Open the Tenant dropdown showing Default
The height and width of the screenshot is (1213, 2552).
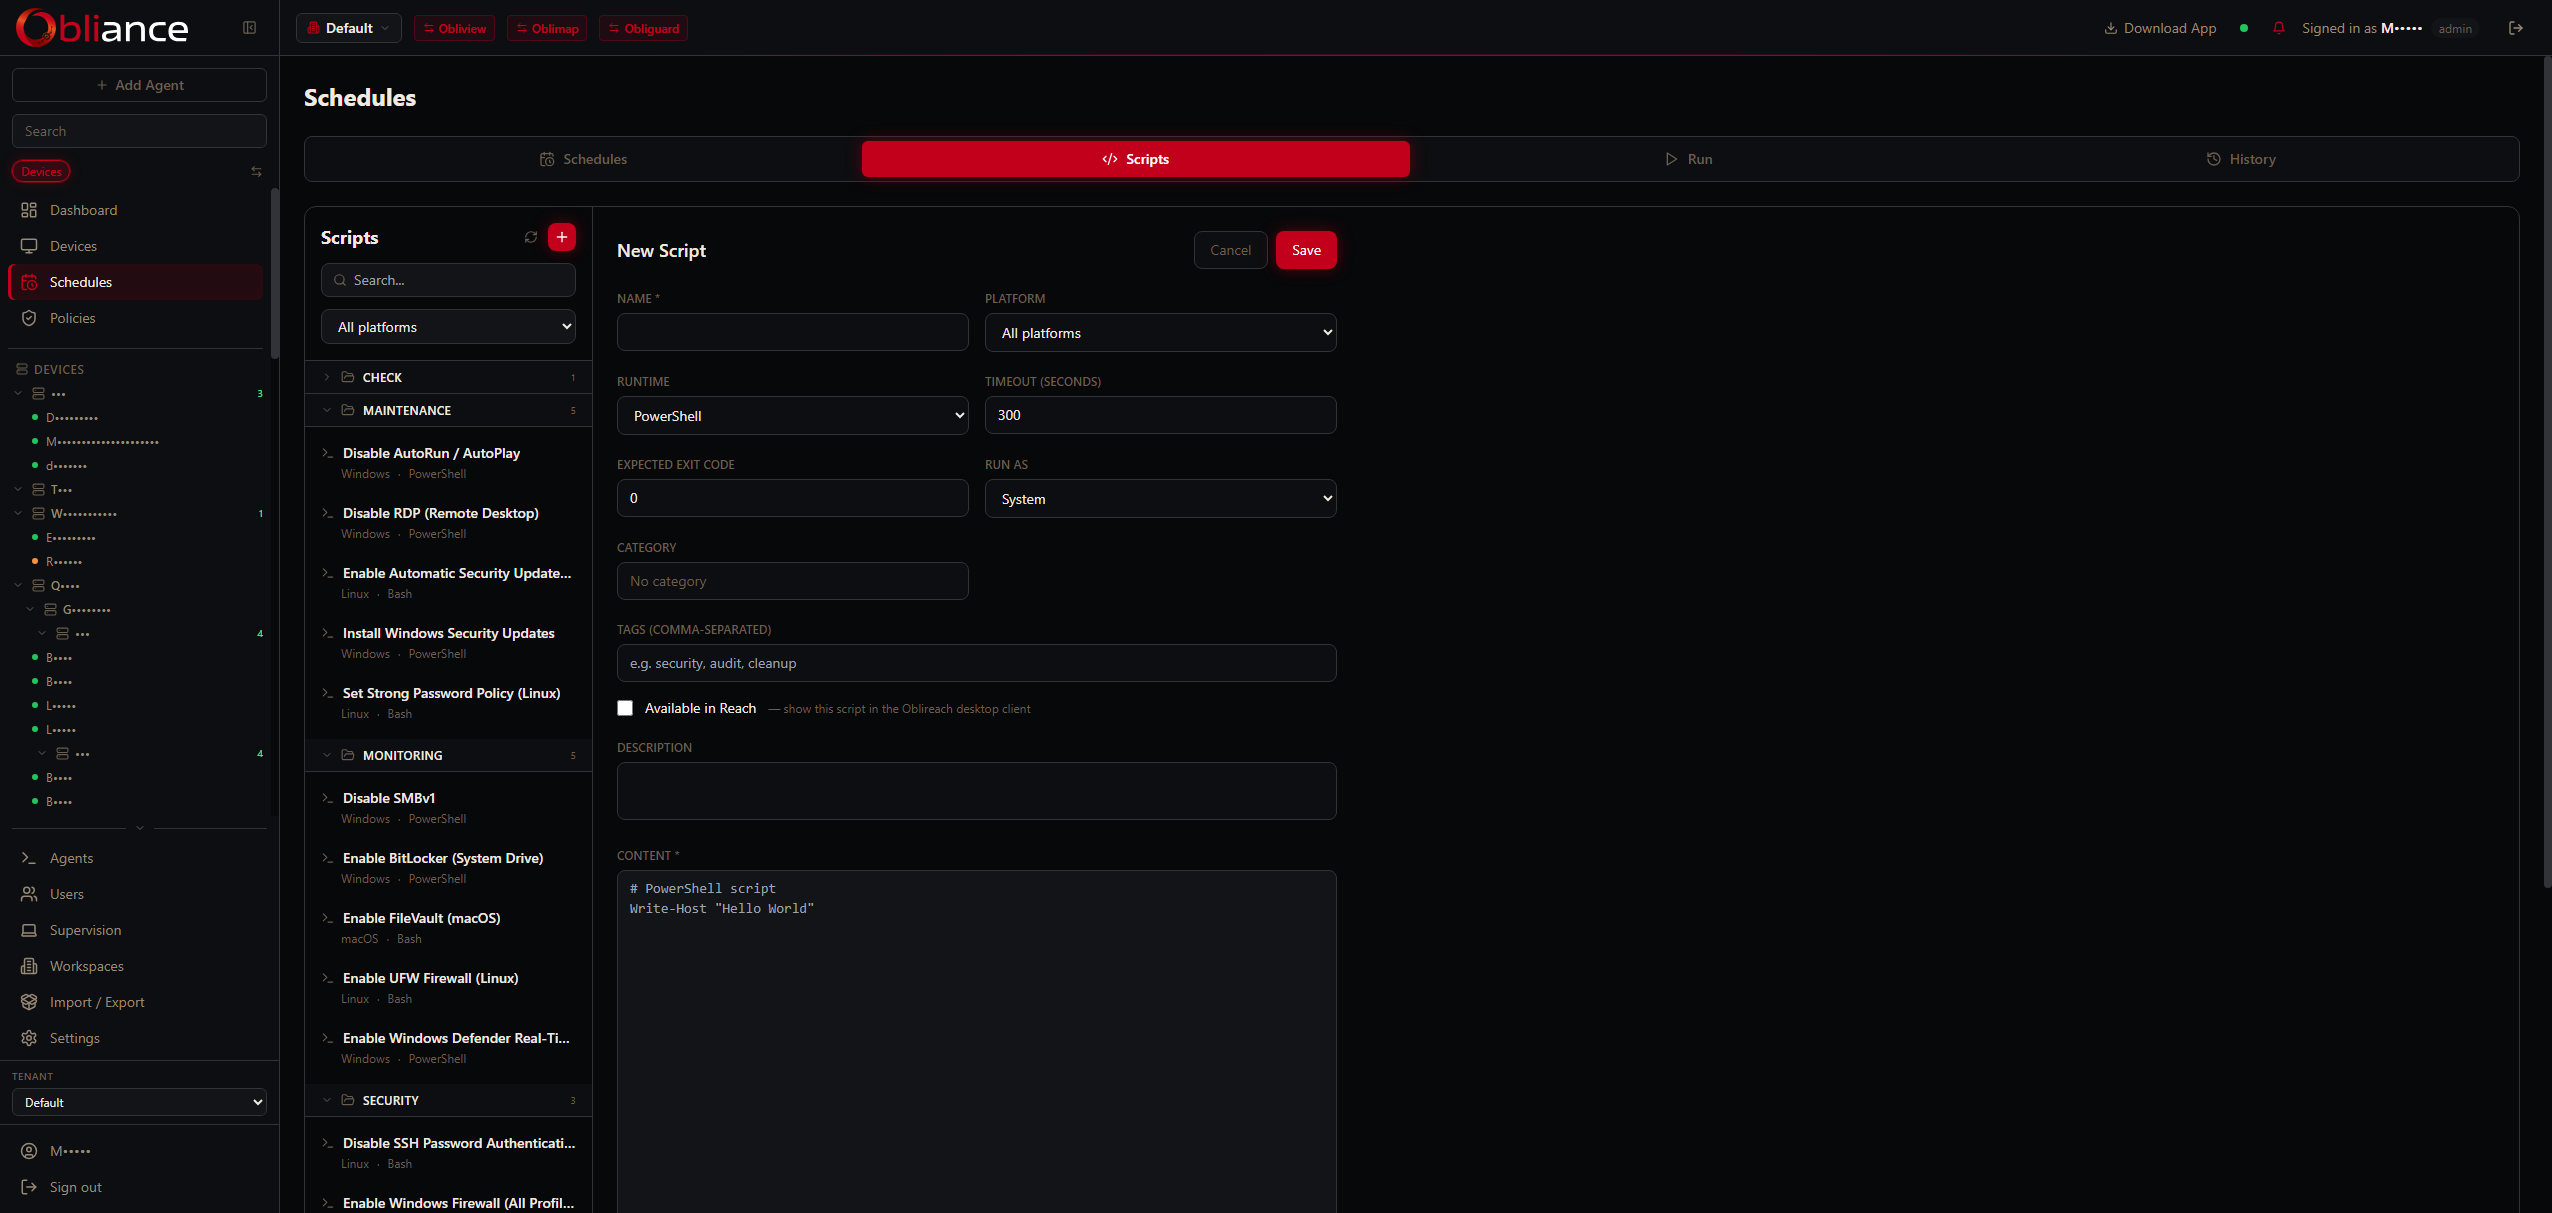pos(138,1101)
